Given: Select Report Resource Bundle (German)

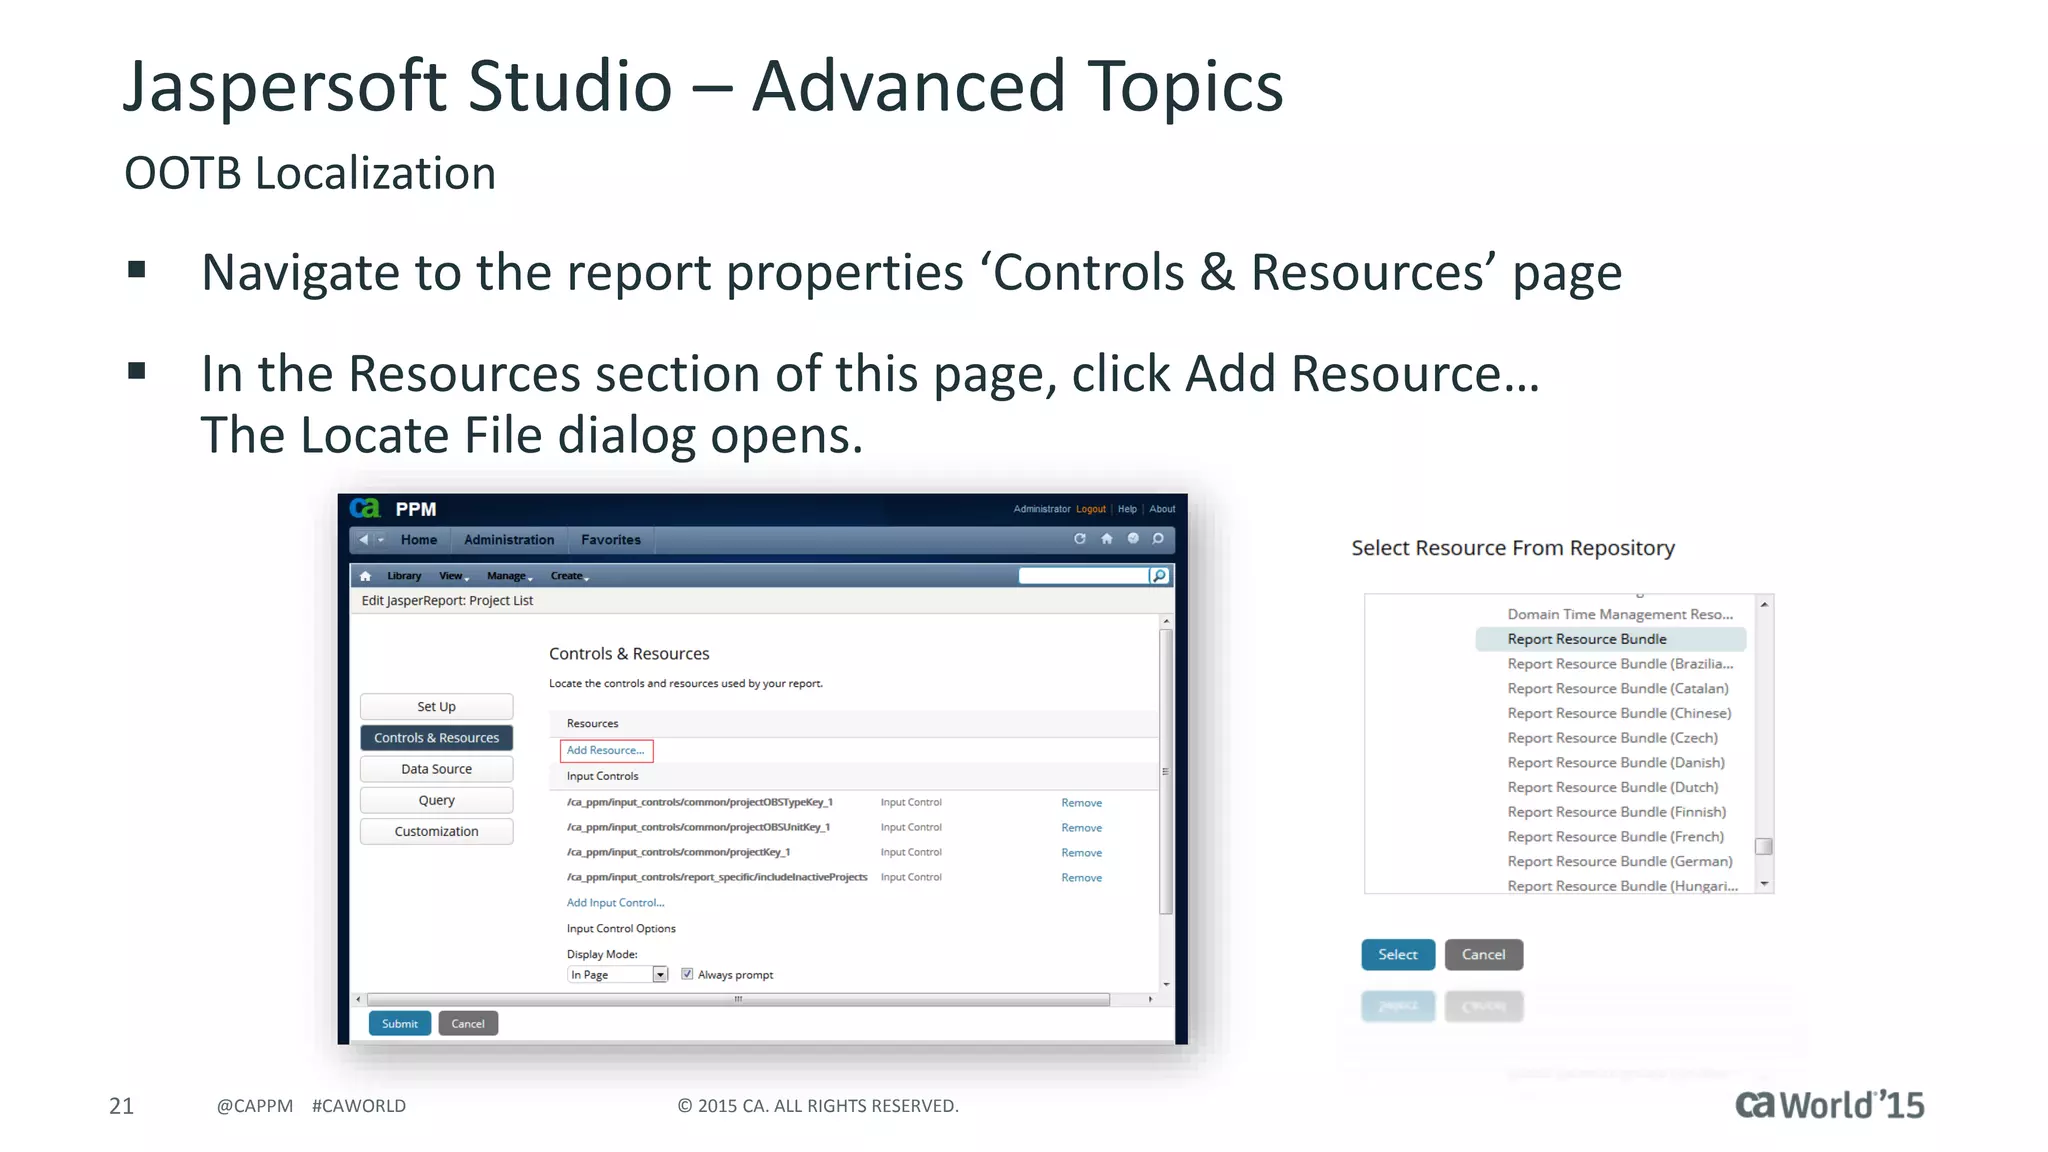Looking at the screenshot, I should click(1620, 862).
